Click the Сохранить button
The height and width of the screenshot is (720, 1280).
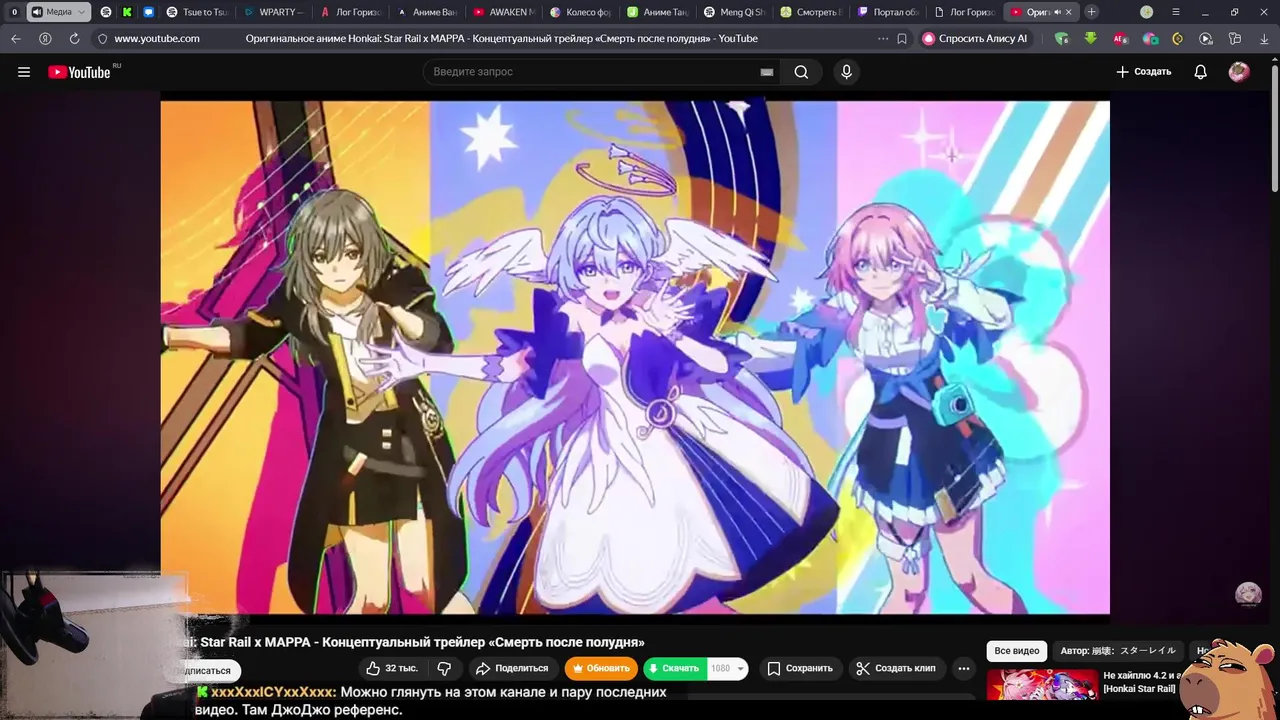(x=799, y=668)
